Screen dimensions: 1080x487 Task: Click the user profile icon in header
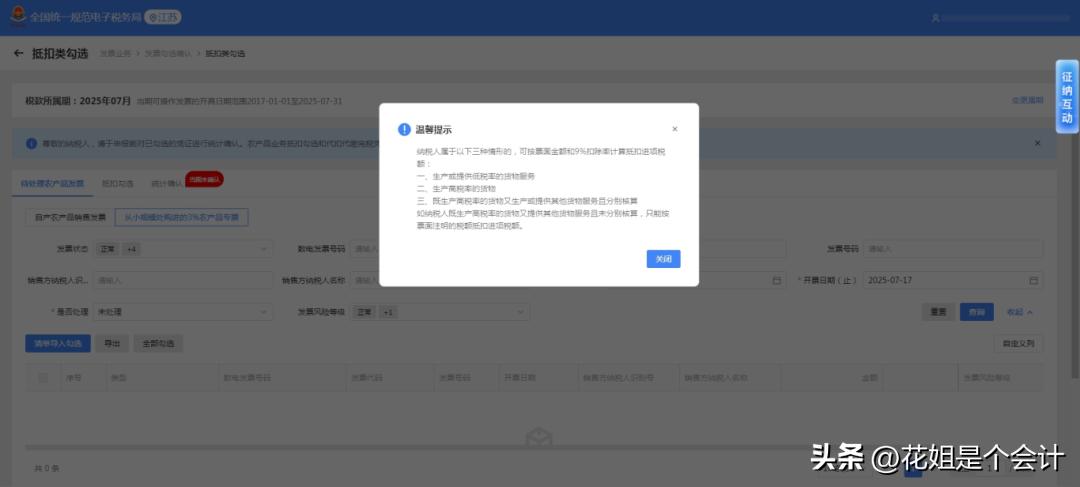click(935, 18)
